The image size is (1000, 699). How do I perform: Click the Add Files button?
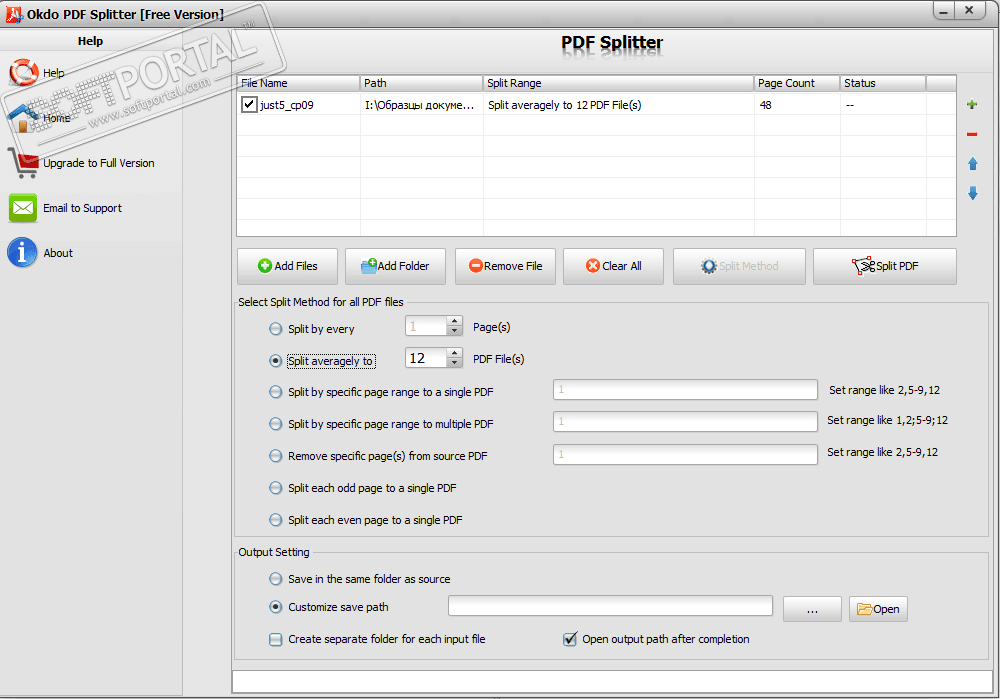[x=287, y=266]
